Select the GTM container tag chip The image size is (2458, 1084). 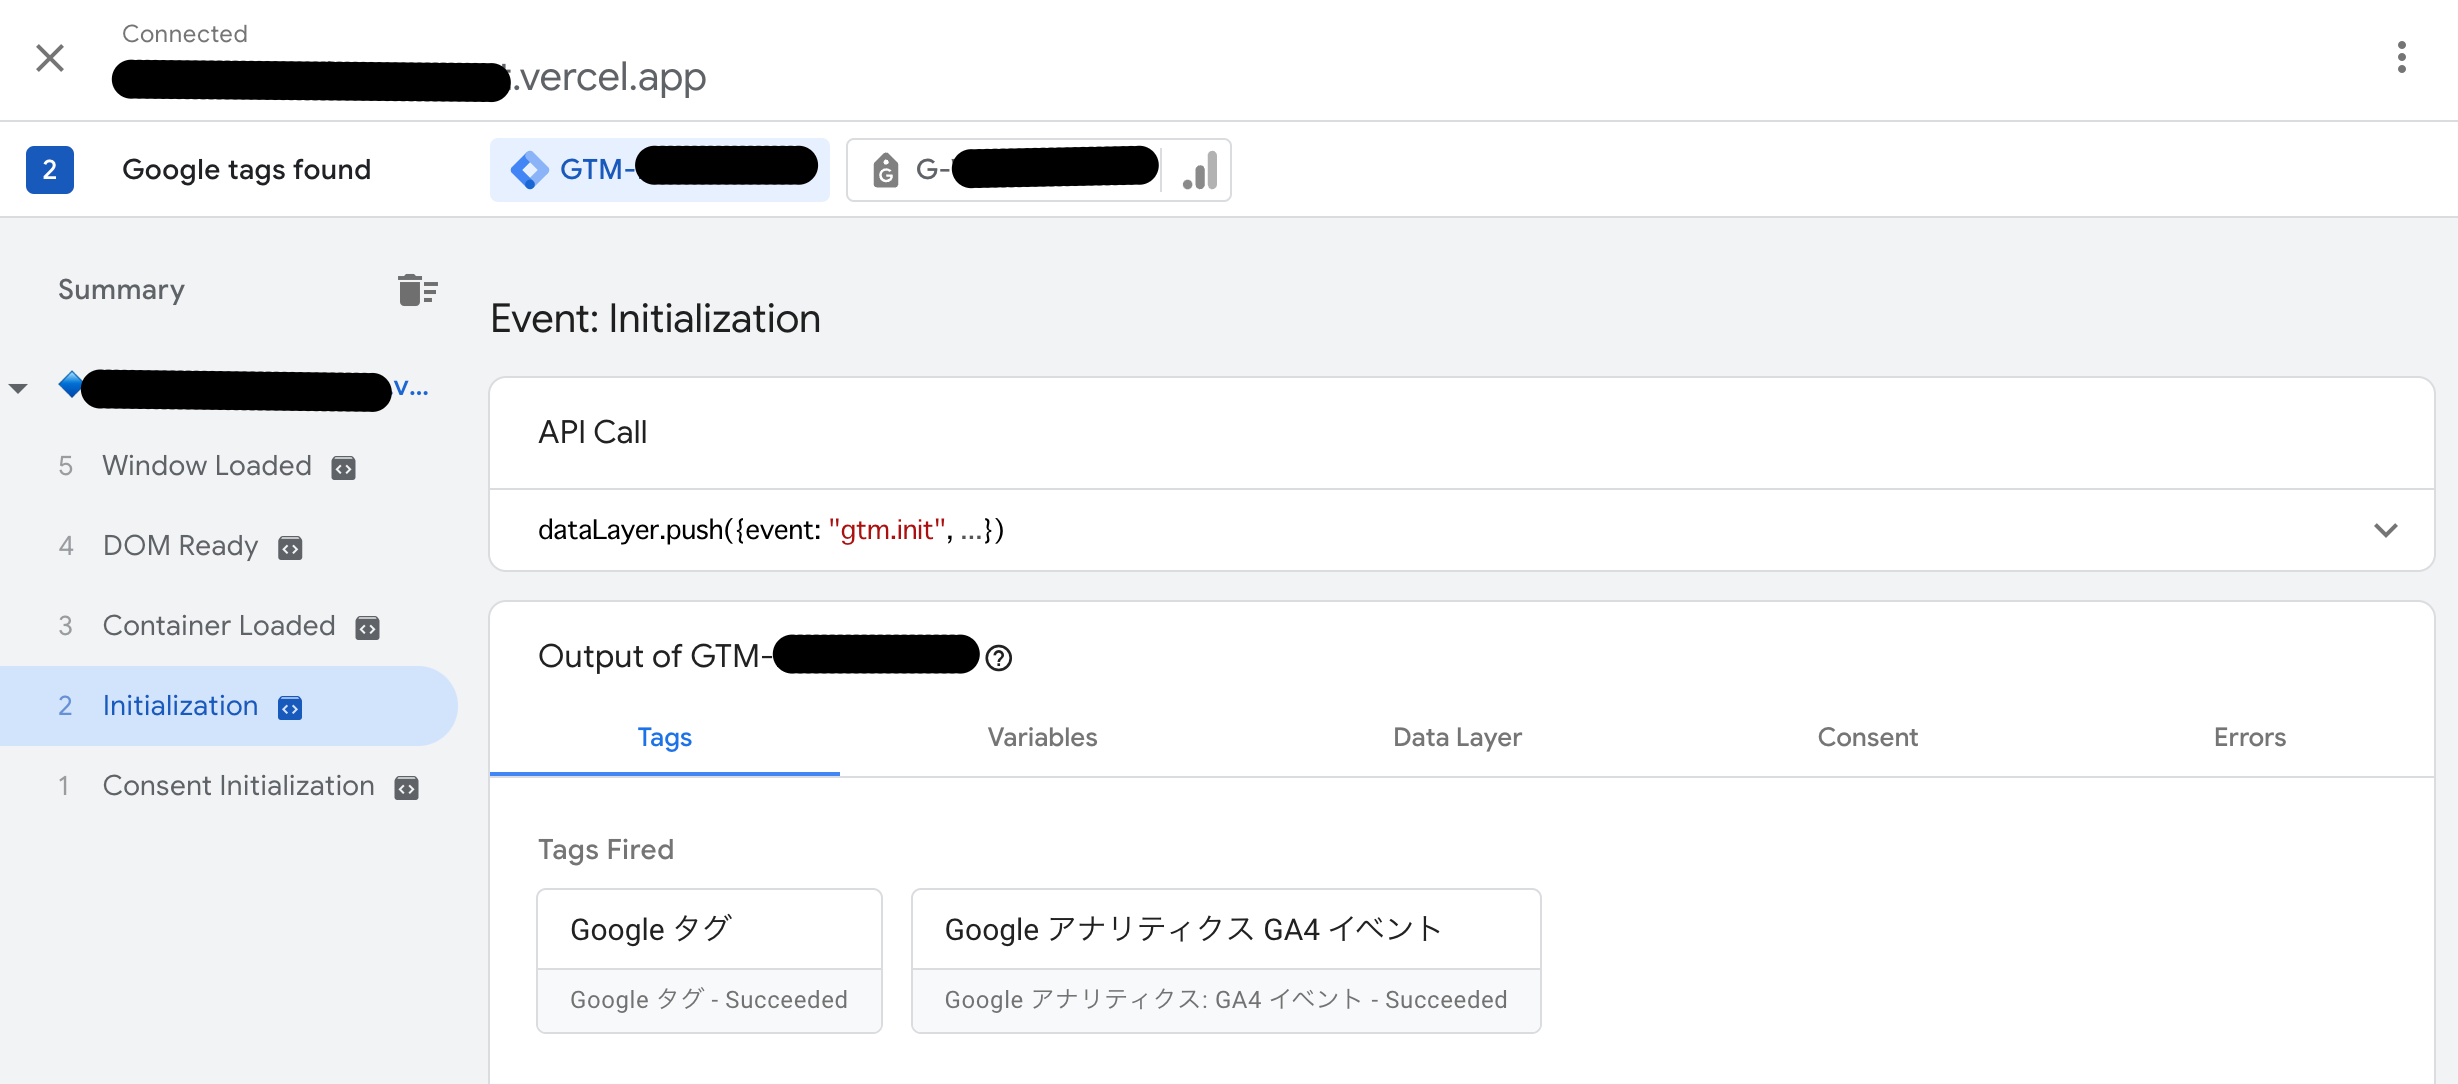(x=660, y=167)
